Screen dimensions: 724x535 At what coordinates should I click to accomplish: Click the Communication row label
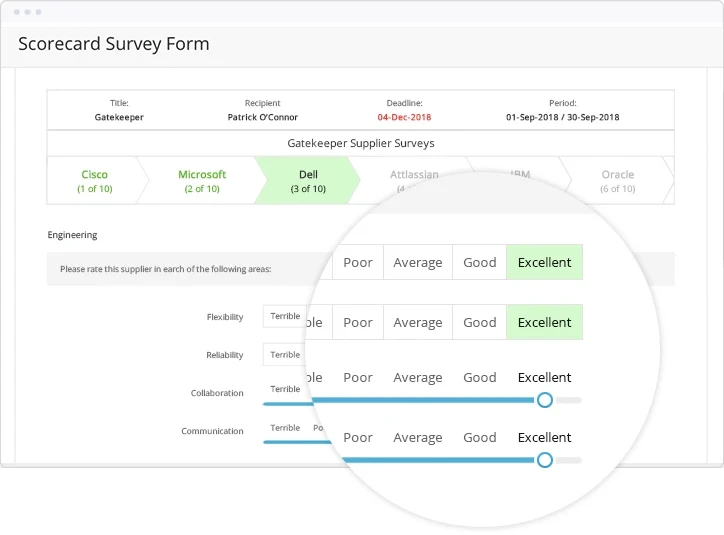[x=212, y=431]
